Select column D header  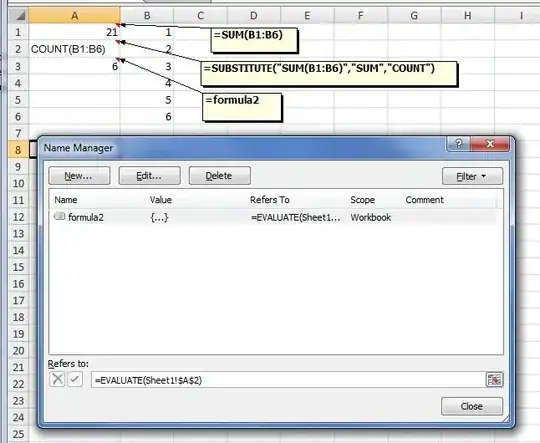pyautogui.click(x=254, y=16)
